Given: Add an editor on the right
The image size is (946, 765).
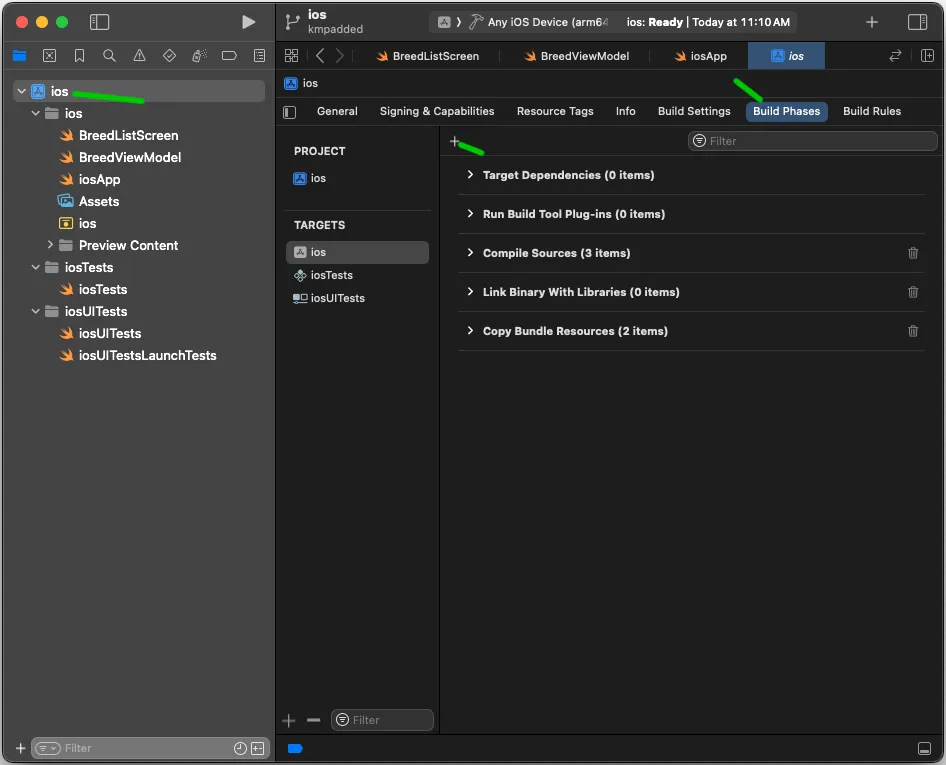Looking at the screenshot, I should [x=927, y=56].
